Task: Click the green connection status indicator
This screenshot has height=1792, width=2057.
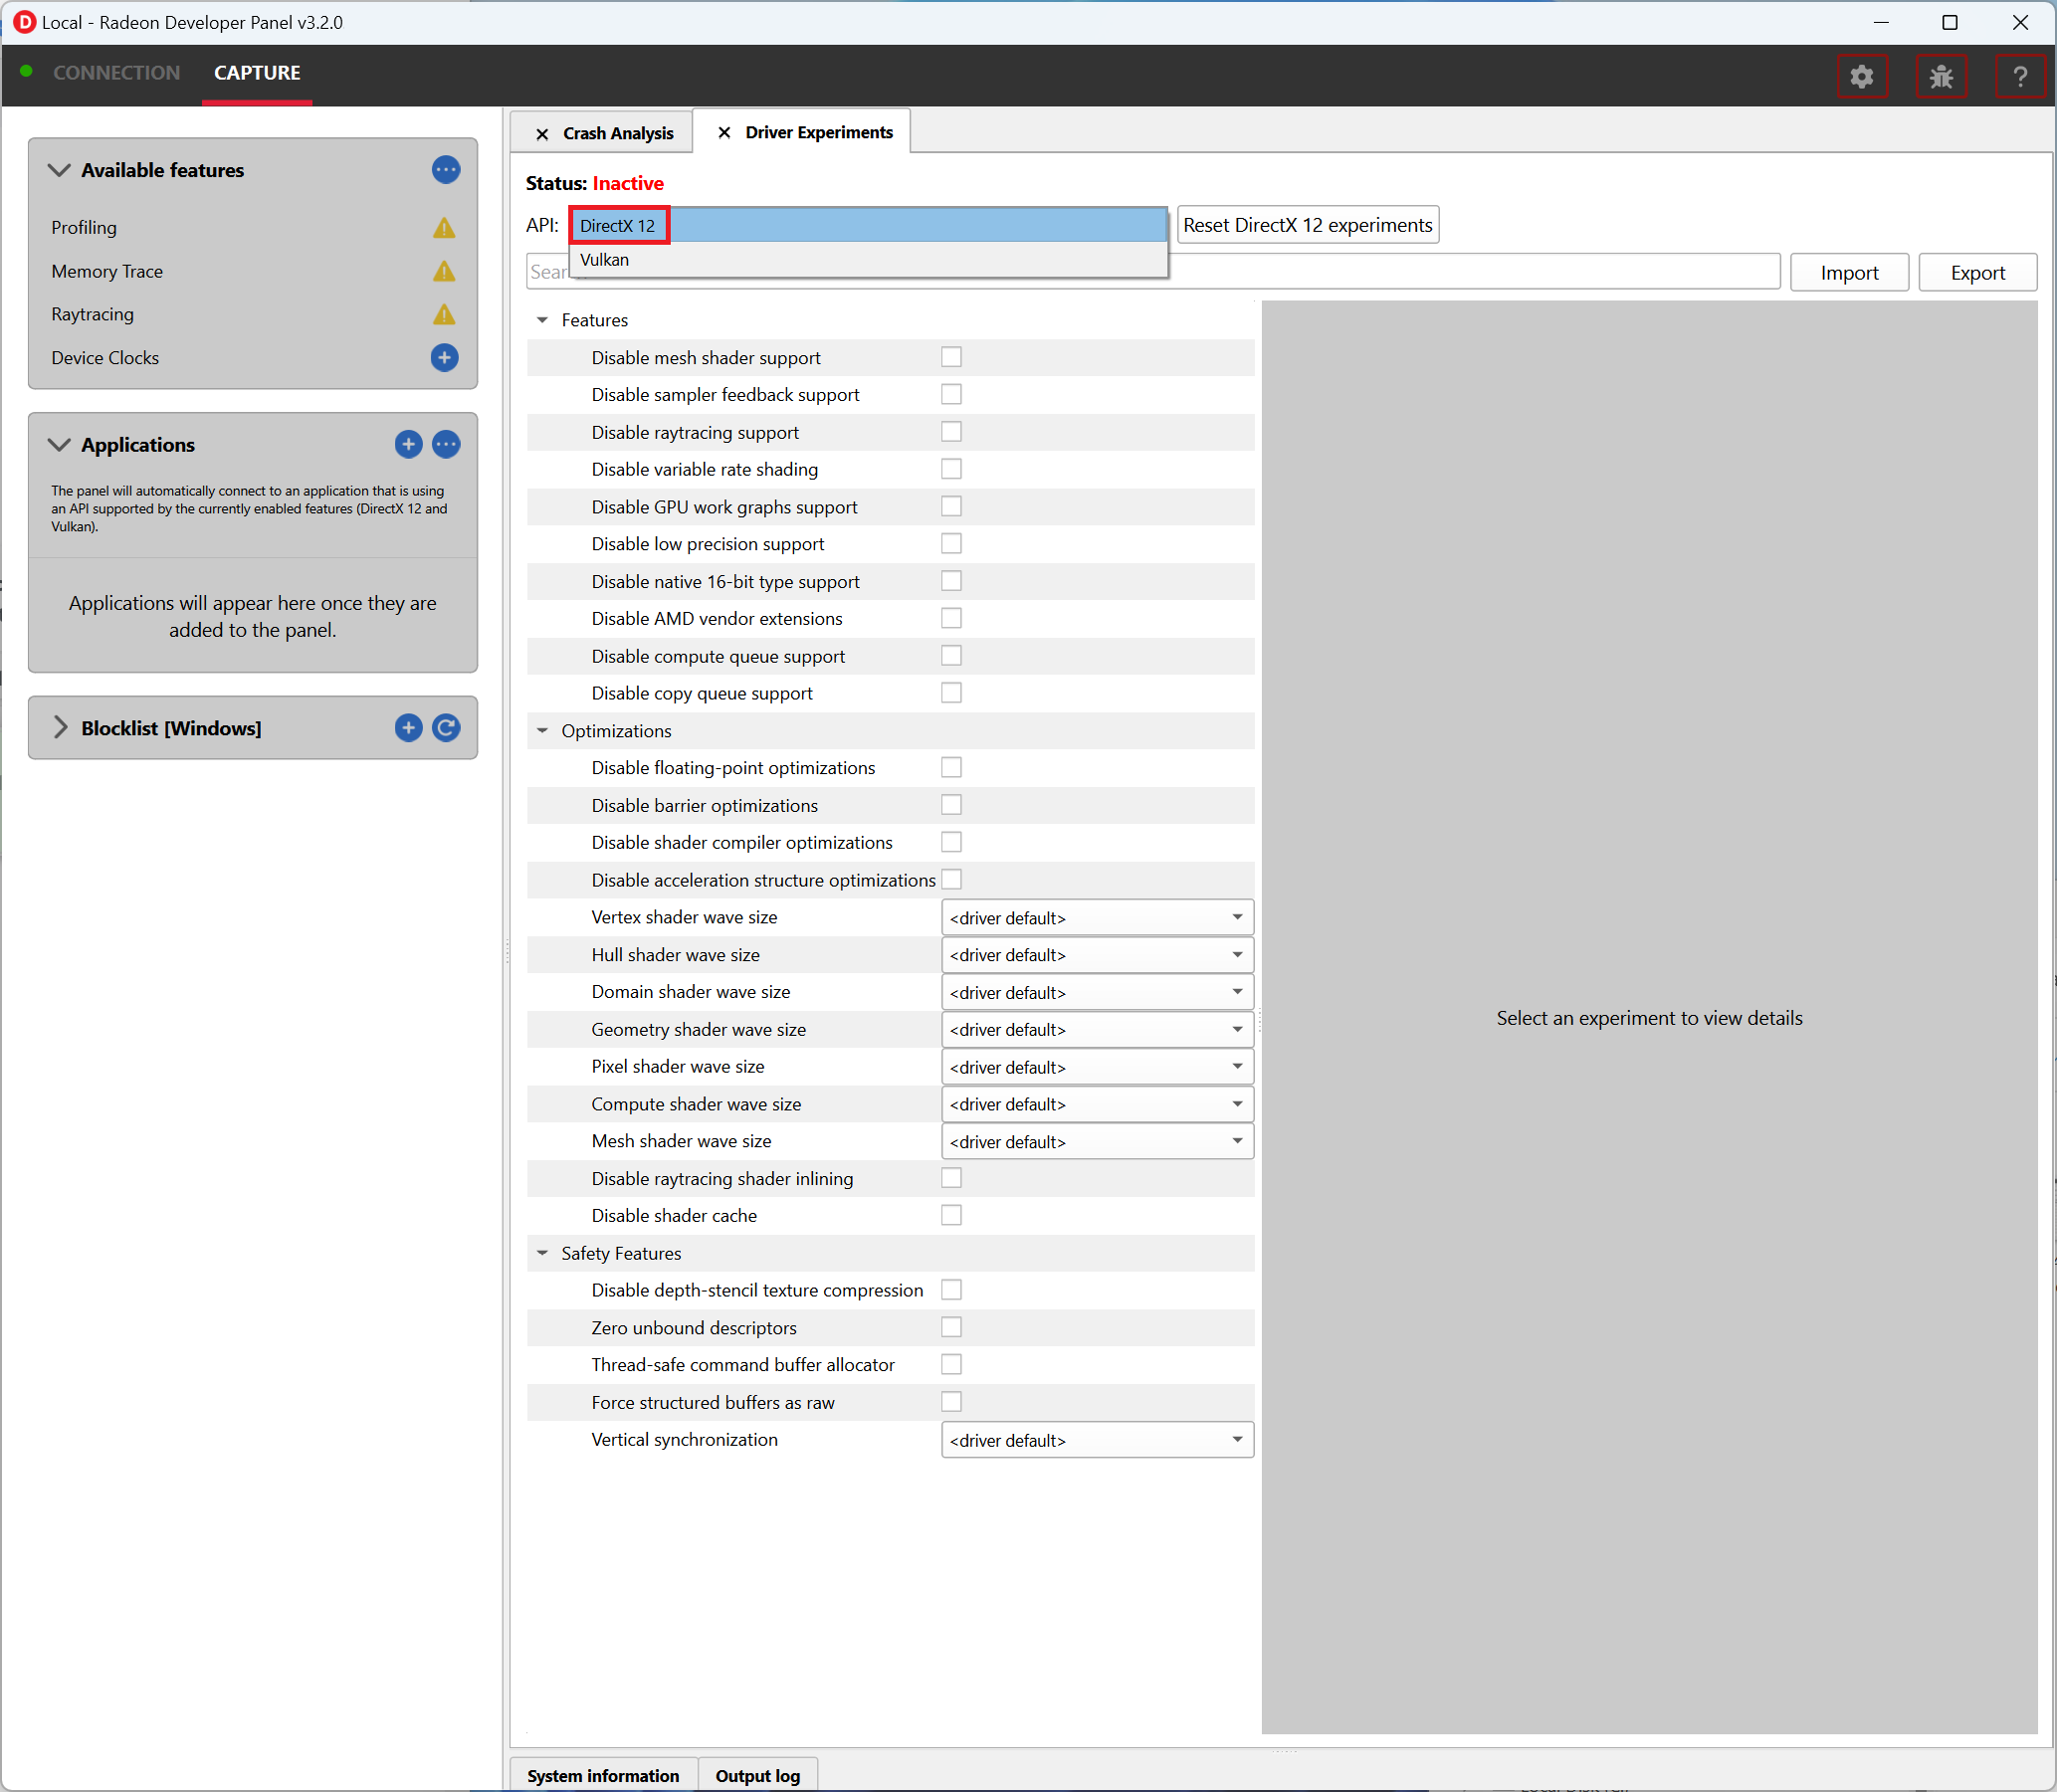Action: (x=27, y=71)
